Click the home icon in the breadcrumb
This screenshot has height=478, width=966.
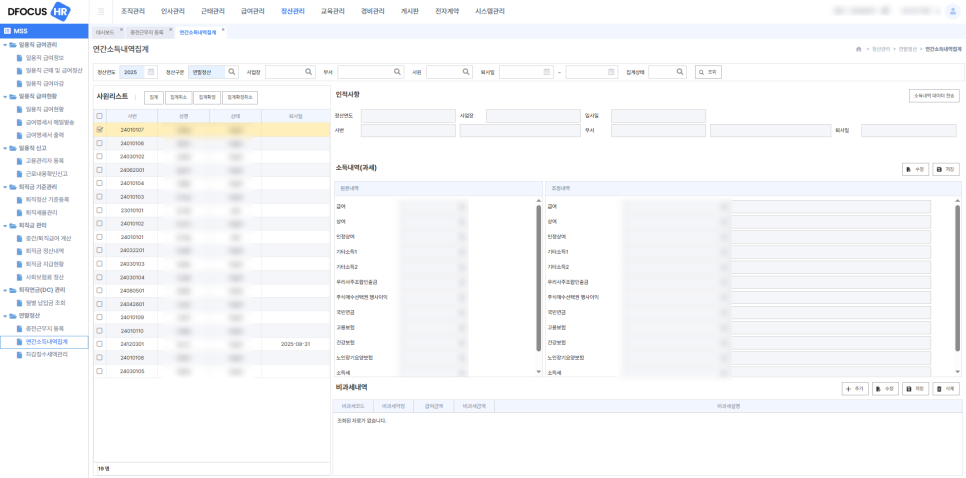click(858, 49)
